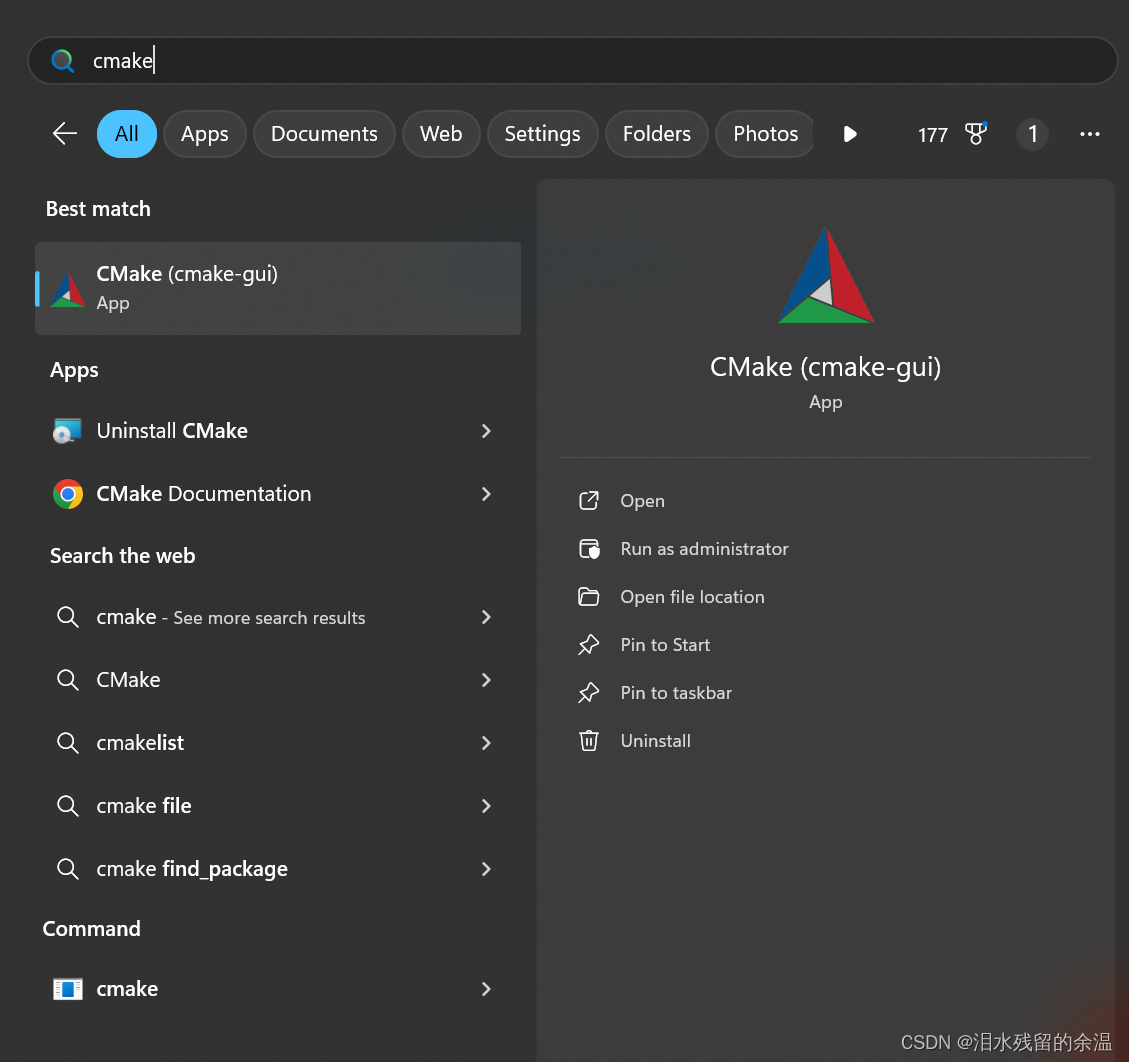The width and height of the screenshot is (1129, 1062).
Task: Choose Run as administrator
Action: pos(704,549)
